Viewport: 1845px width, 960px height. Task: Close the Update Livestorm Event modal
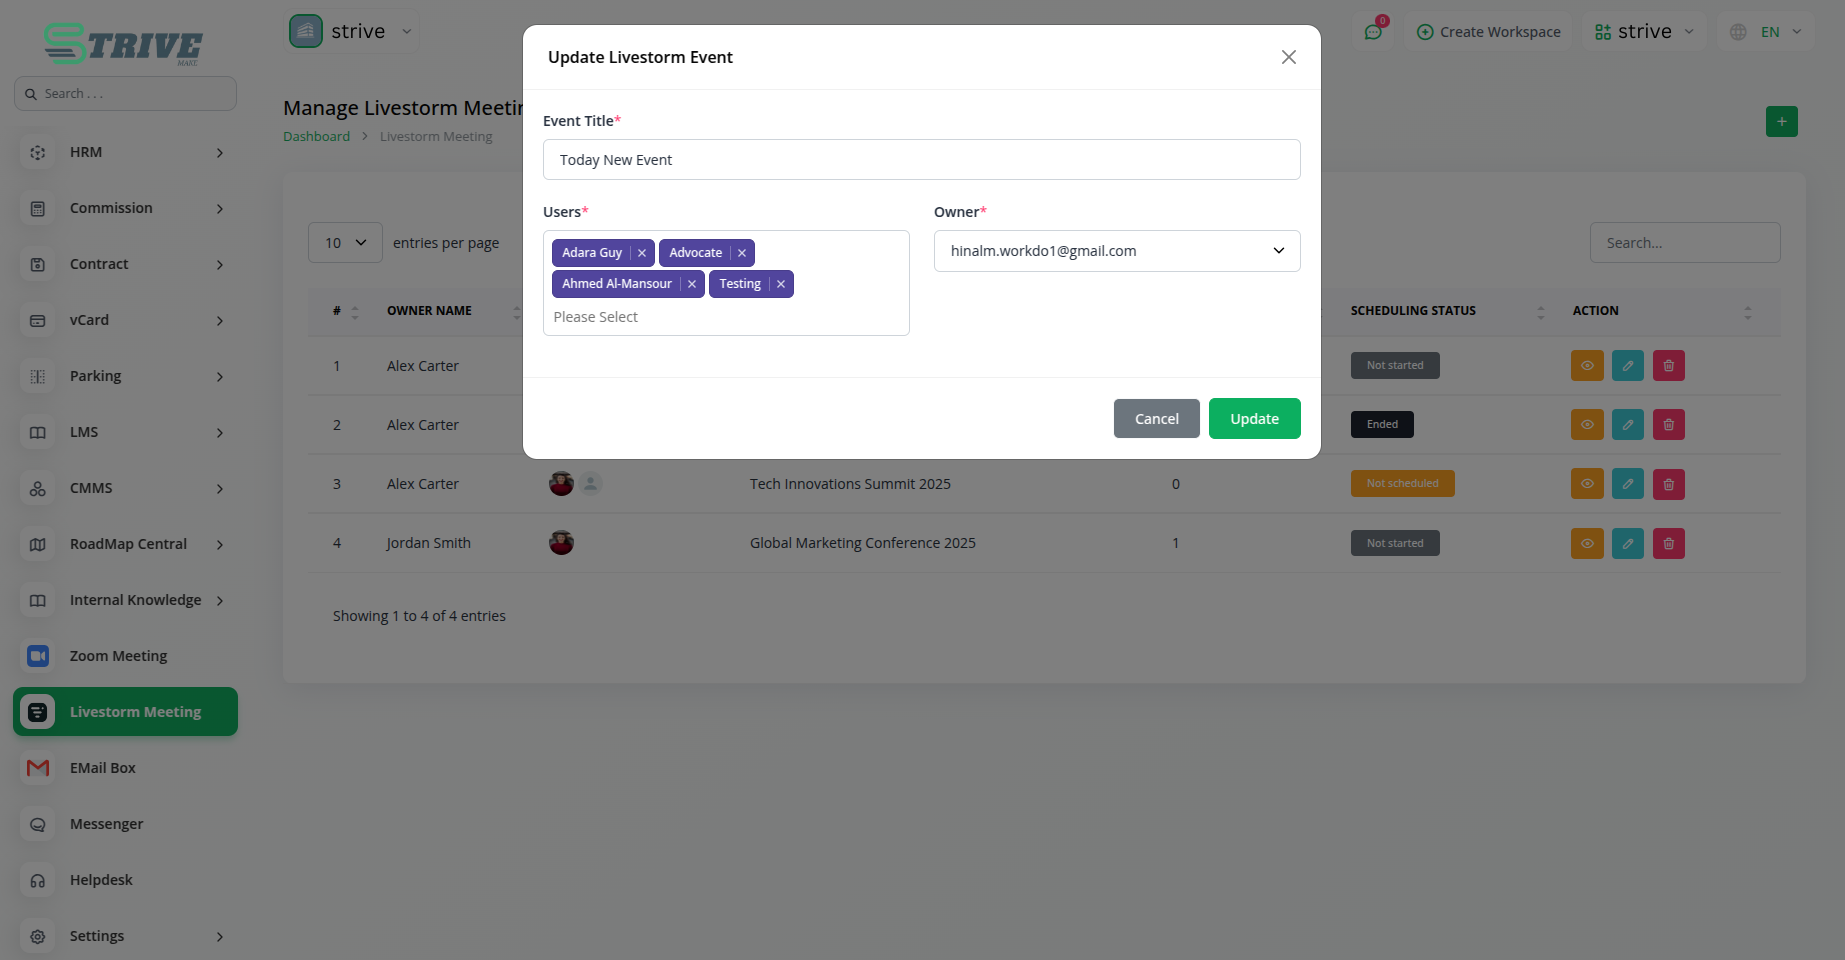pos(1289,57)
